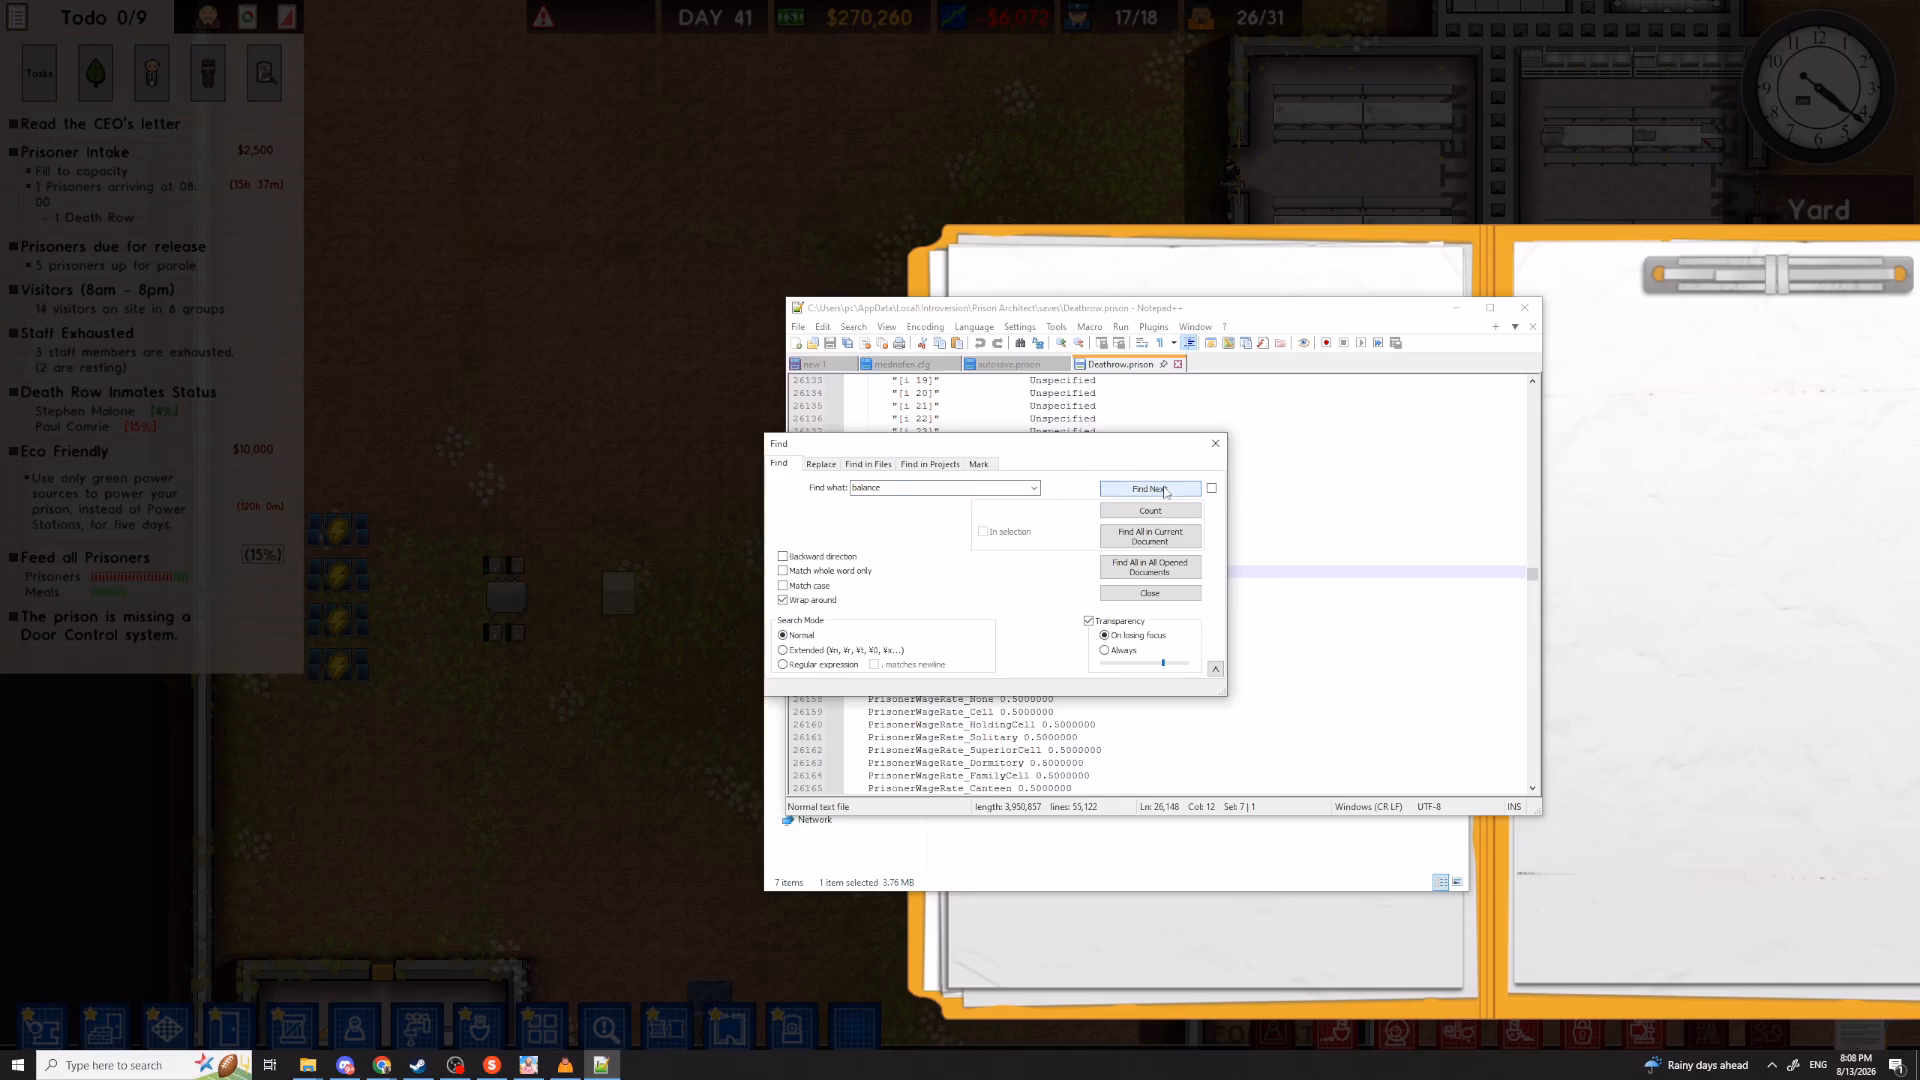This screenshot has height=1080, width=1920.
Task: Collapse the Find dialog using bottom arrow
Action: tap(1215, 669)
